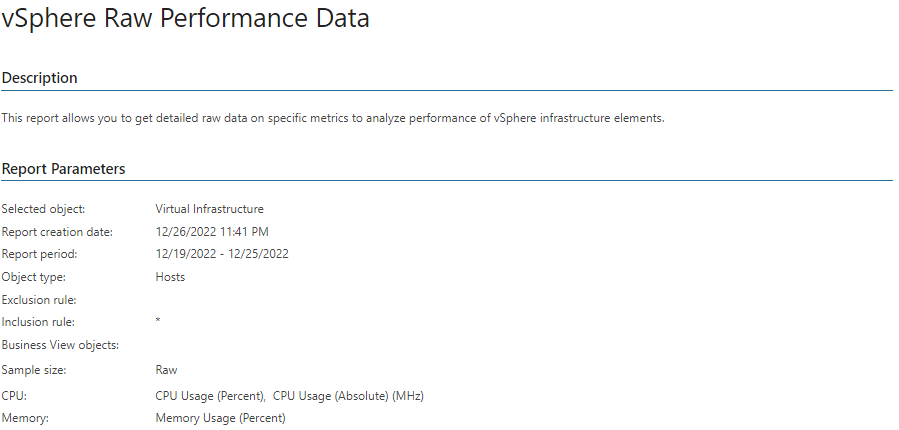This screenshot has height=430, width=899.
Task: Click the Object type label
Action: [34, 277]
